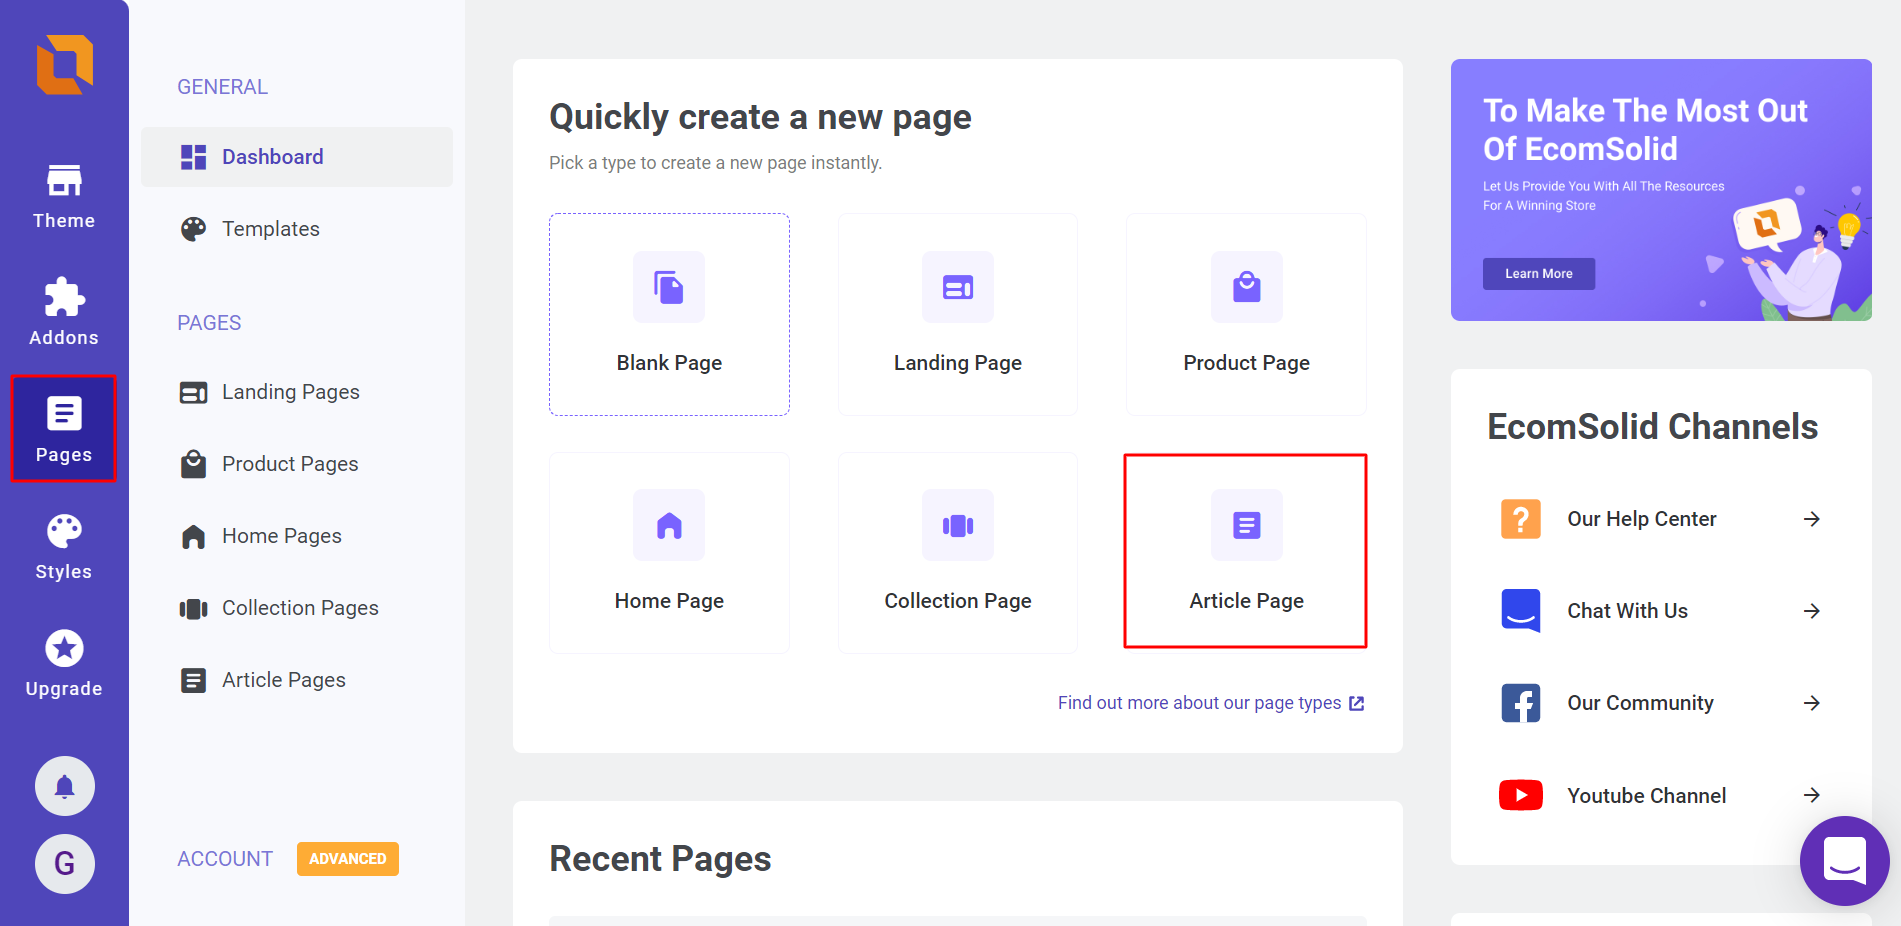Click the Collection Page card icon

coord(958,525)
